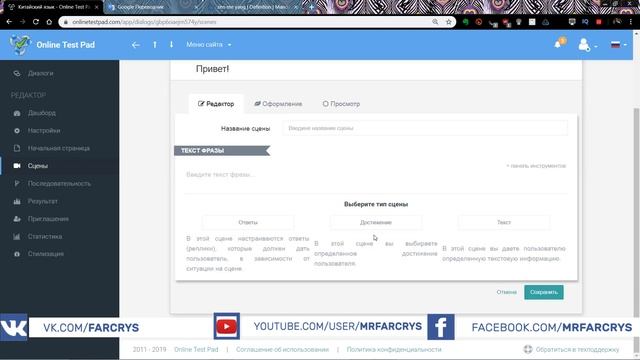The image size is (640, 360).
Task: Choose the Ответы scene type
Action: (x=248, y=222)
